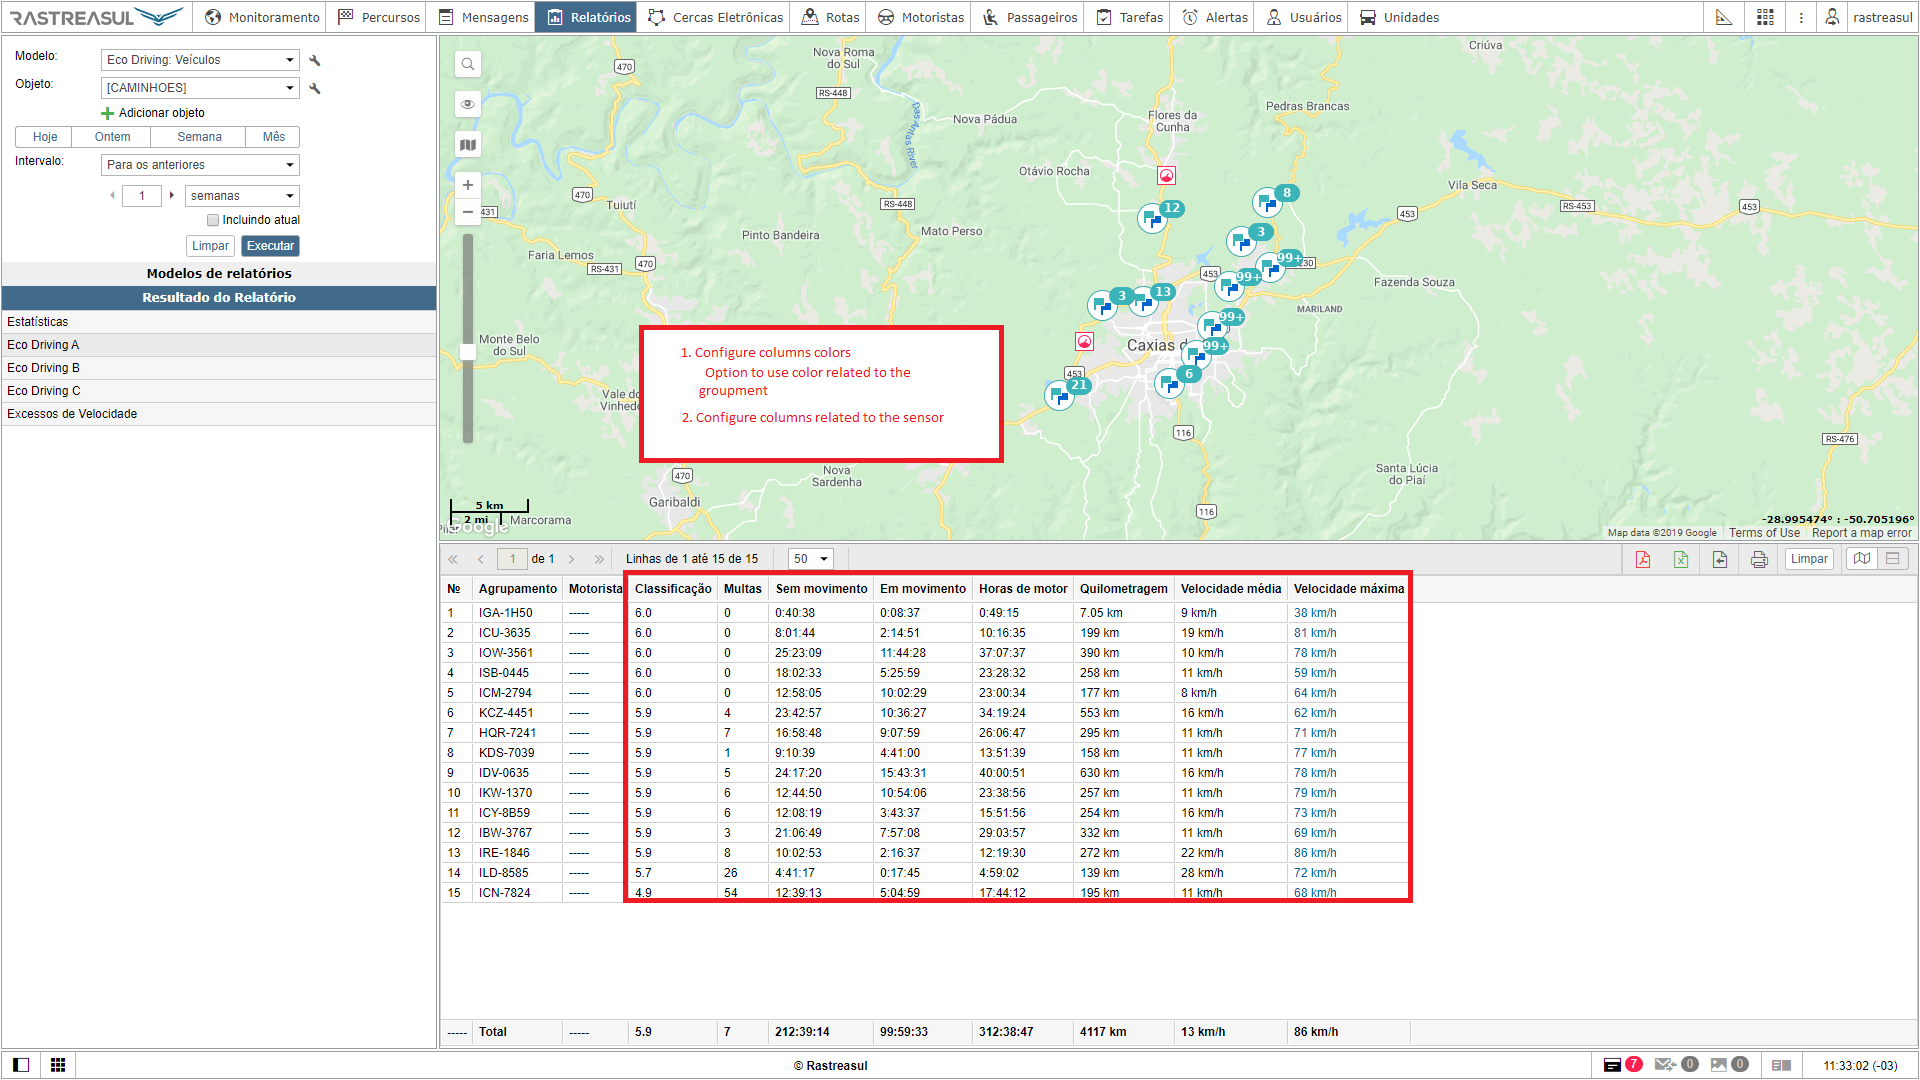Open the Cercas Eletrônicas tab
Image resolution: width=1920 pixels, height=1080 pixels.
coord(716,17)
